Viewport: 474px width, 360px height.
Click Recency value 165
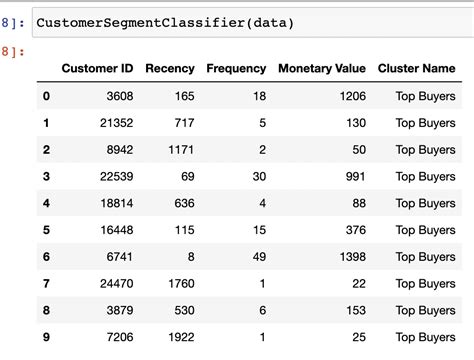point(185,96)
